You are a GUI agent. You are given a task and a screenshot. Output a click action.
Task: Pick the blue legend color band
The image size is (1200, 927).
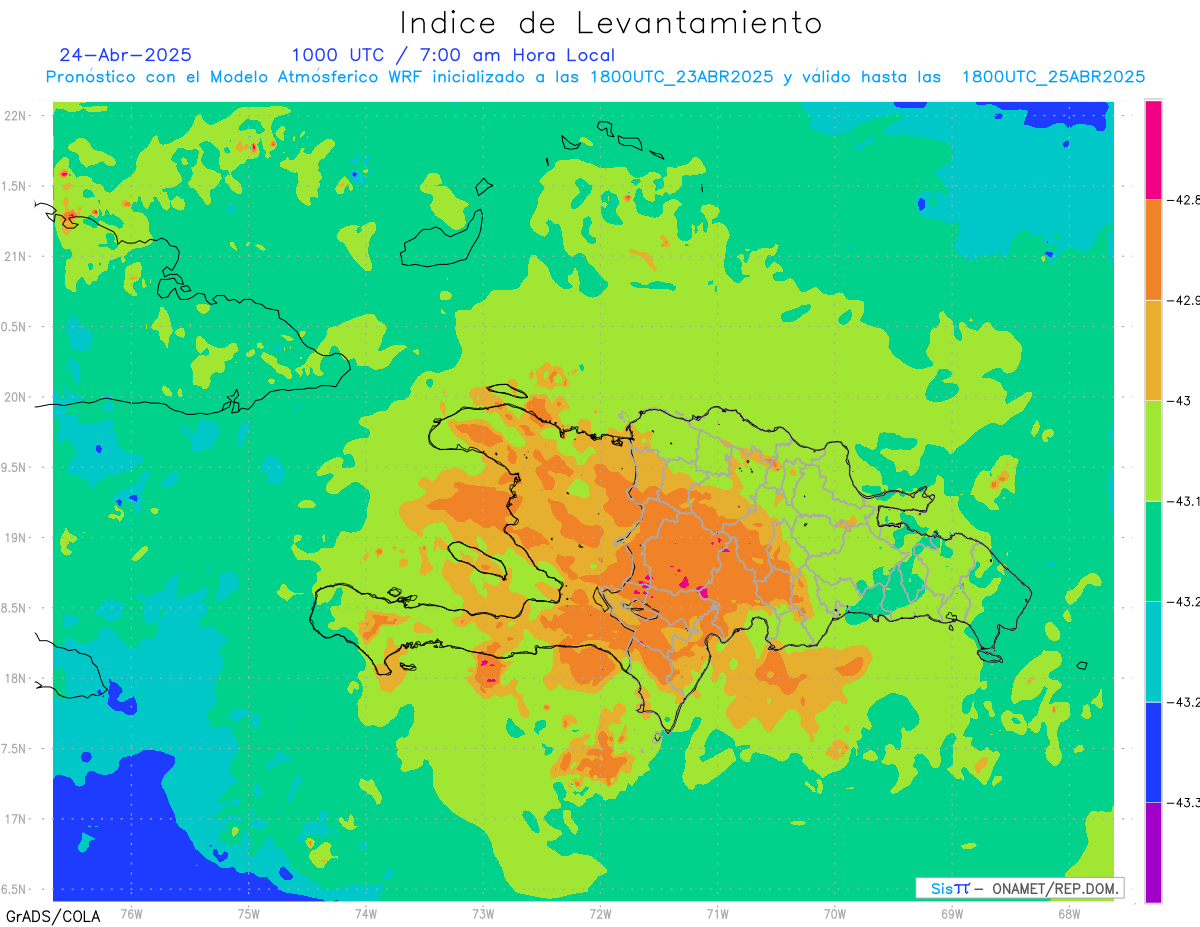1153,752
